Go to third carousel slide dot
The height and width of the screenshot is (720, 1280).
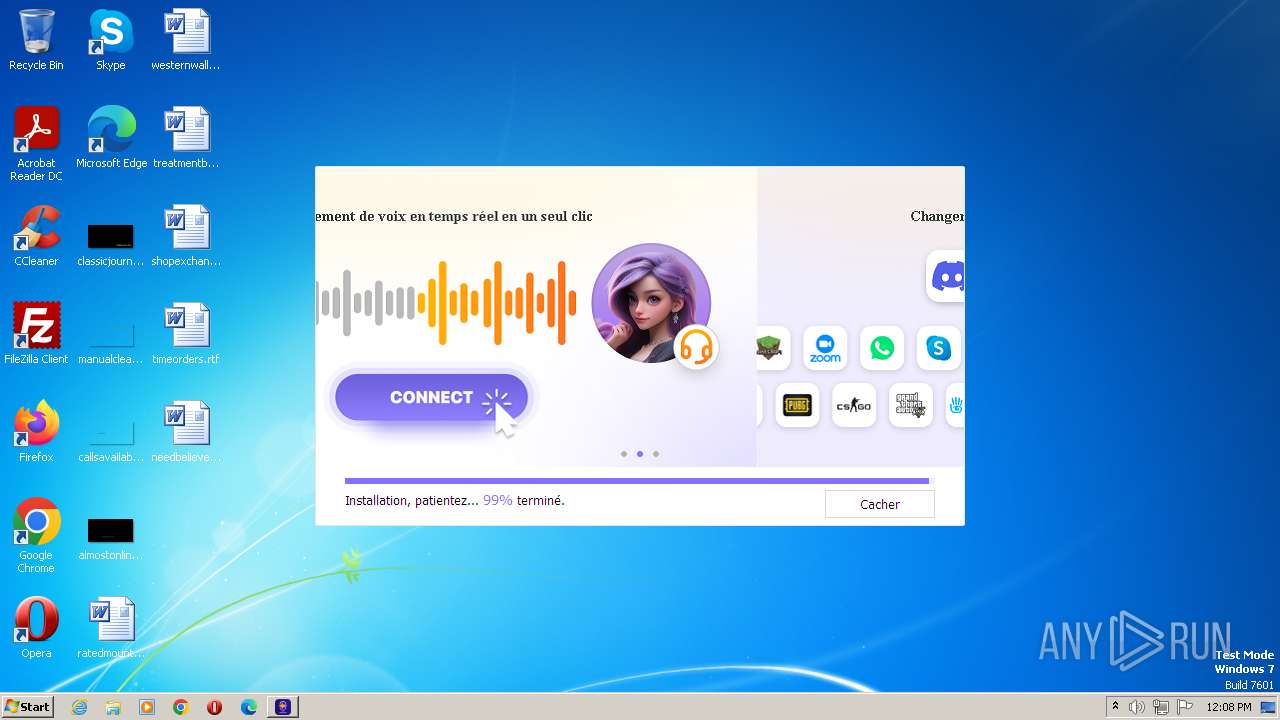tap(656, 454)
